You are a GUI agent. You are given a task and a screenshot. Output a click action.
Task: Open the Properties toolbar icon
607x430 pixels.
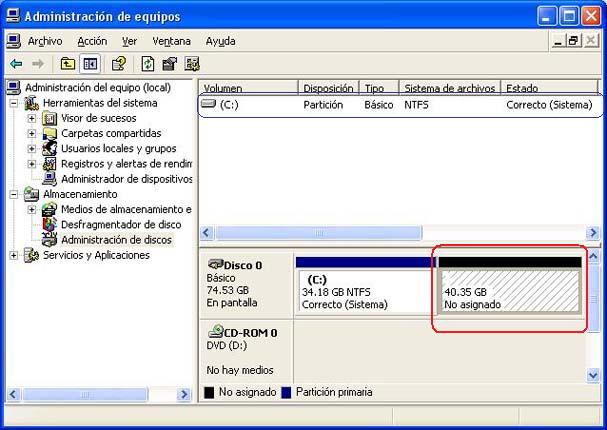click(170, 63)
